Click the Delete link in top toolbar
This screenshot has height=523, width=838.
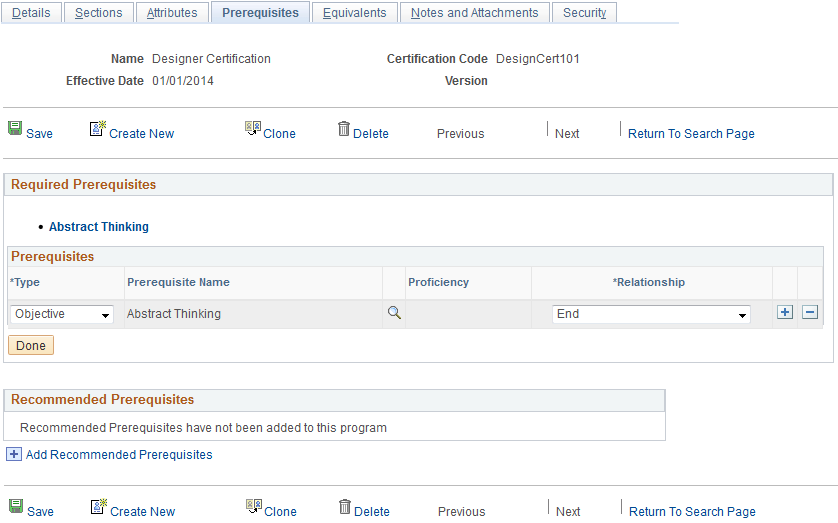(x=371, y=134)
